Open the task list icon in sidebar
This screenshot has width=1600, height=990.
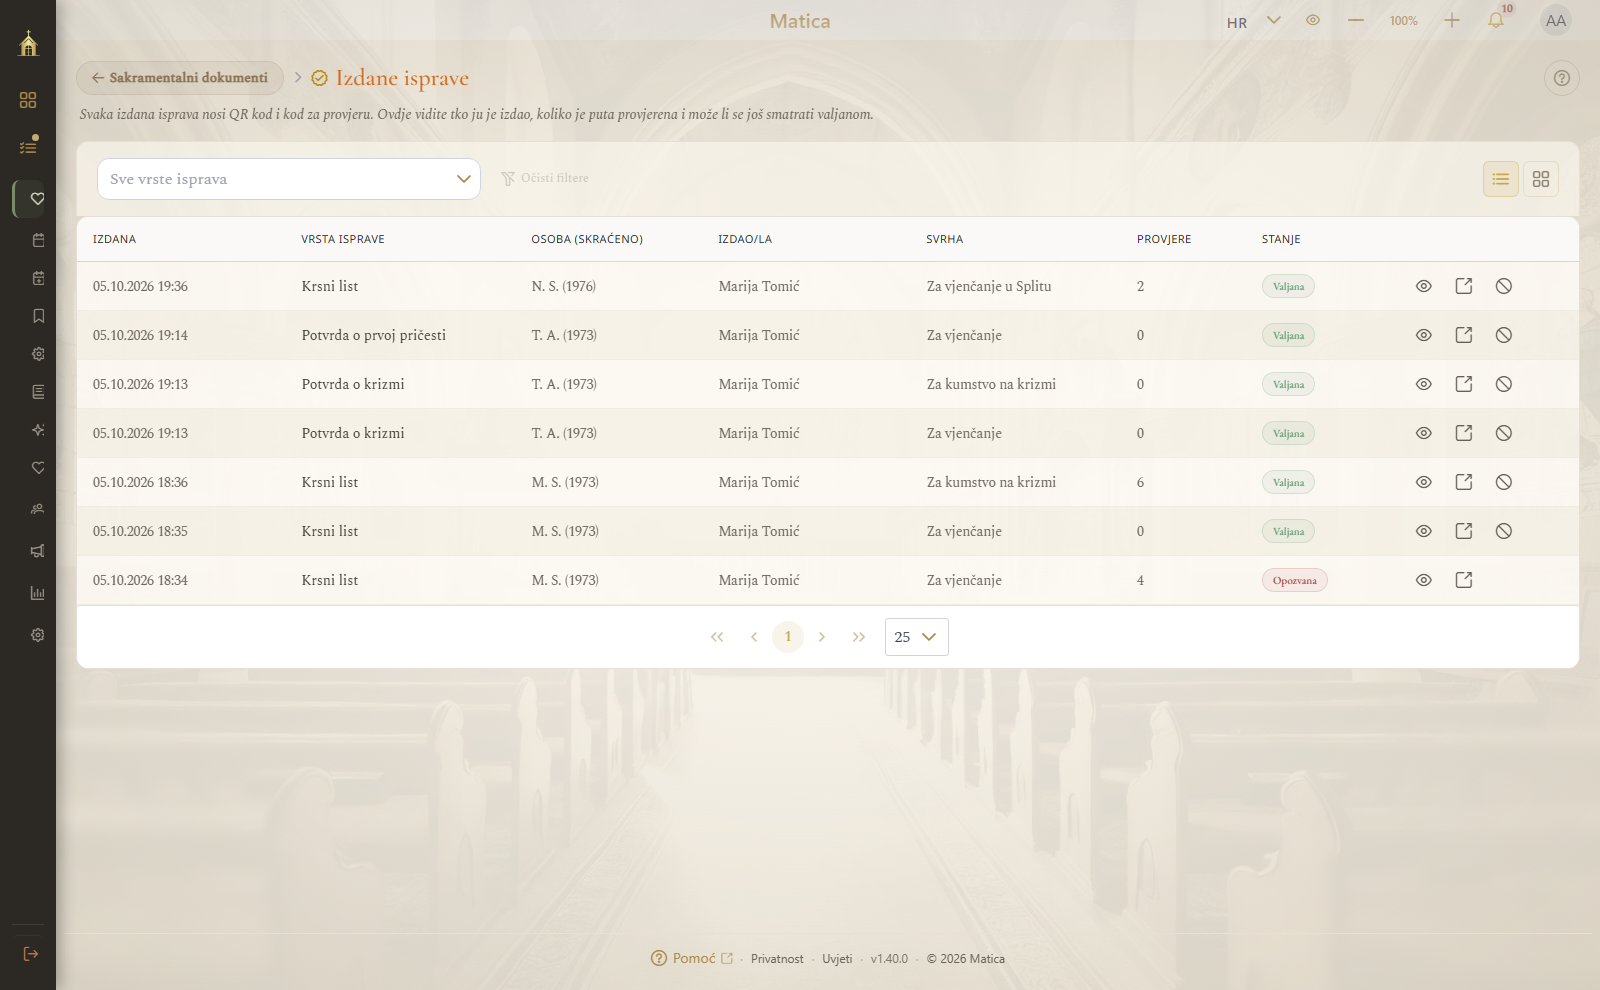tap(28, 146)
